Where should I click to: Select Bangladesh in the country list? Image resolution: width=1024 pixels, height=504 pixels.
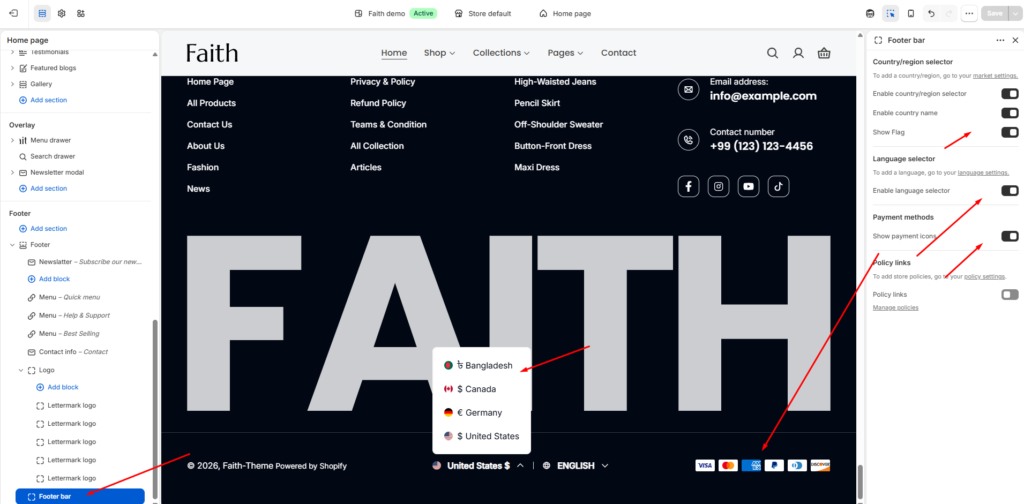(481, 366)
